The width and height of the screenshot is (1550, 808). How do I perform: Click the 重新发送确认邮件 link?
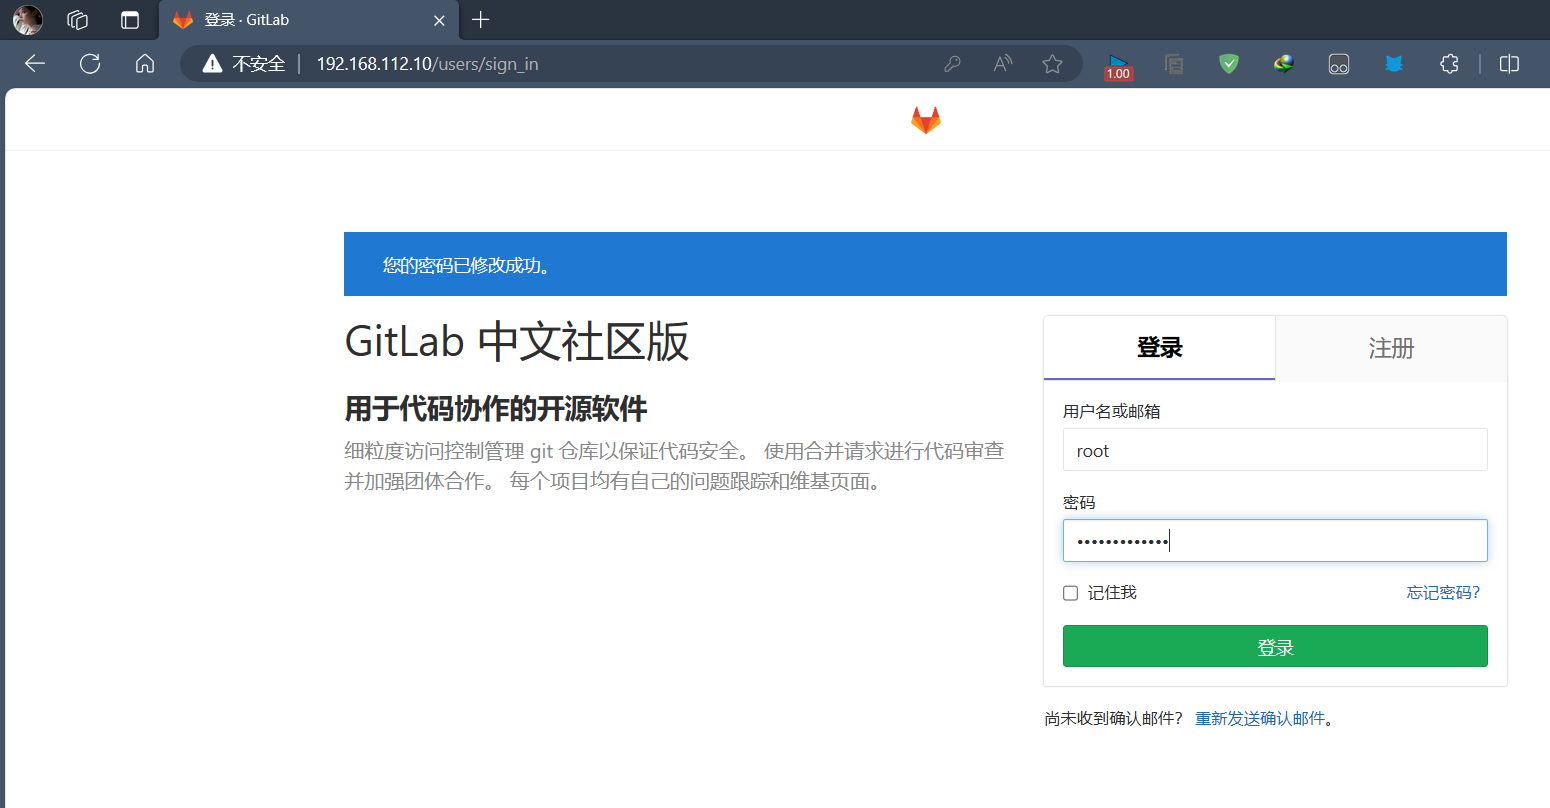[x=1260, y=719]
